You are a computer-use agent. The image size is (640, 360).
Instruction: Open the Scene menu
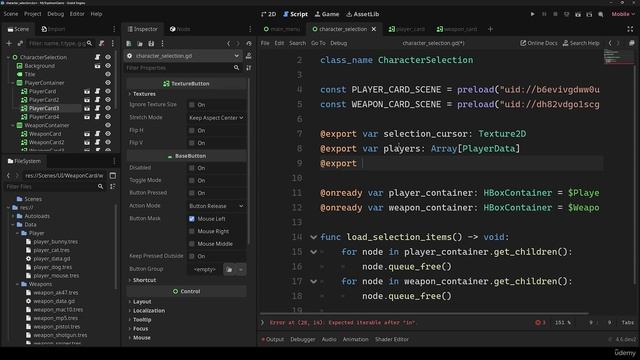click(x=11, y=14)
